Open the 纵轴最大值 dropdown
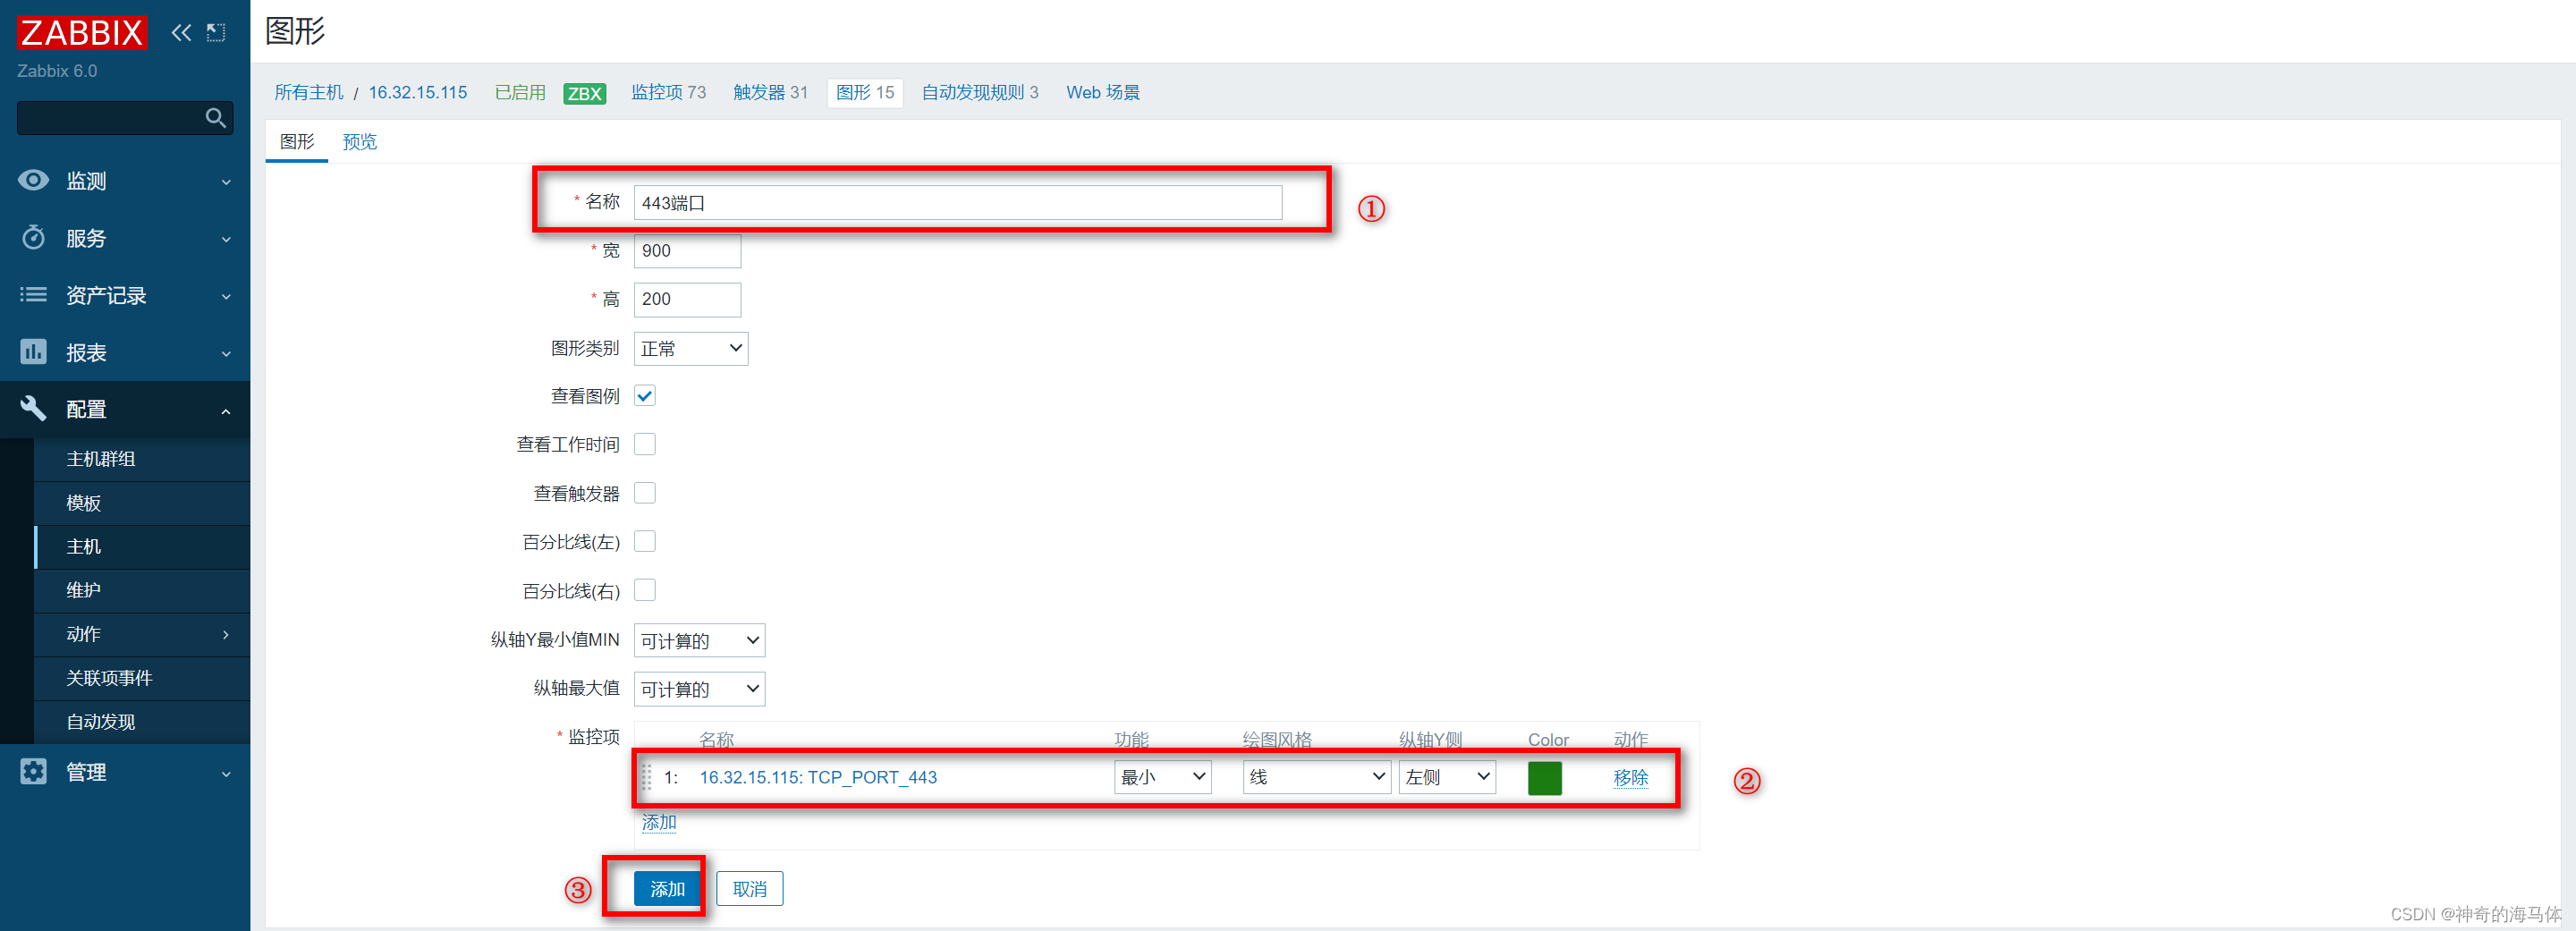 tap(699, 689)
